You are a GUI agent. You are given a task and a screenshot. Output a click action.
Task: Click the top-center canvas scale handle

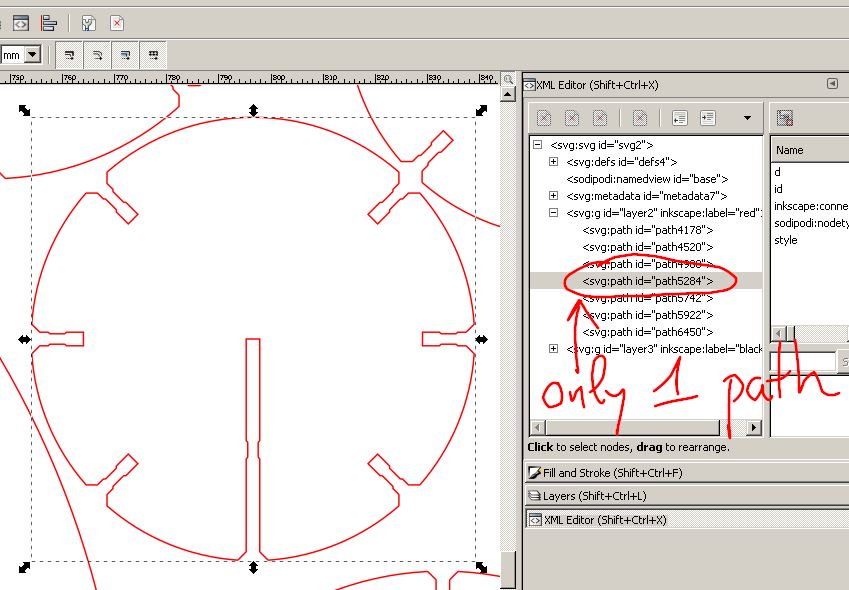point(253,110)
